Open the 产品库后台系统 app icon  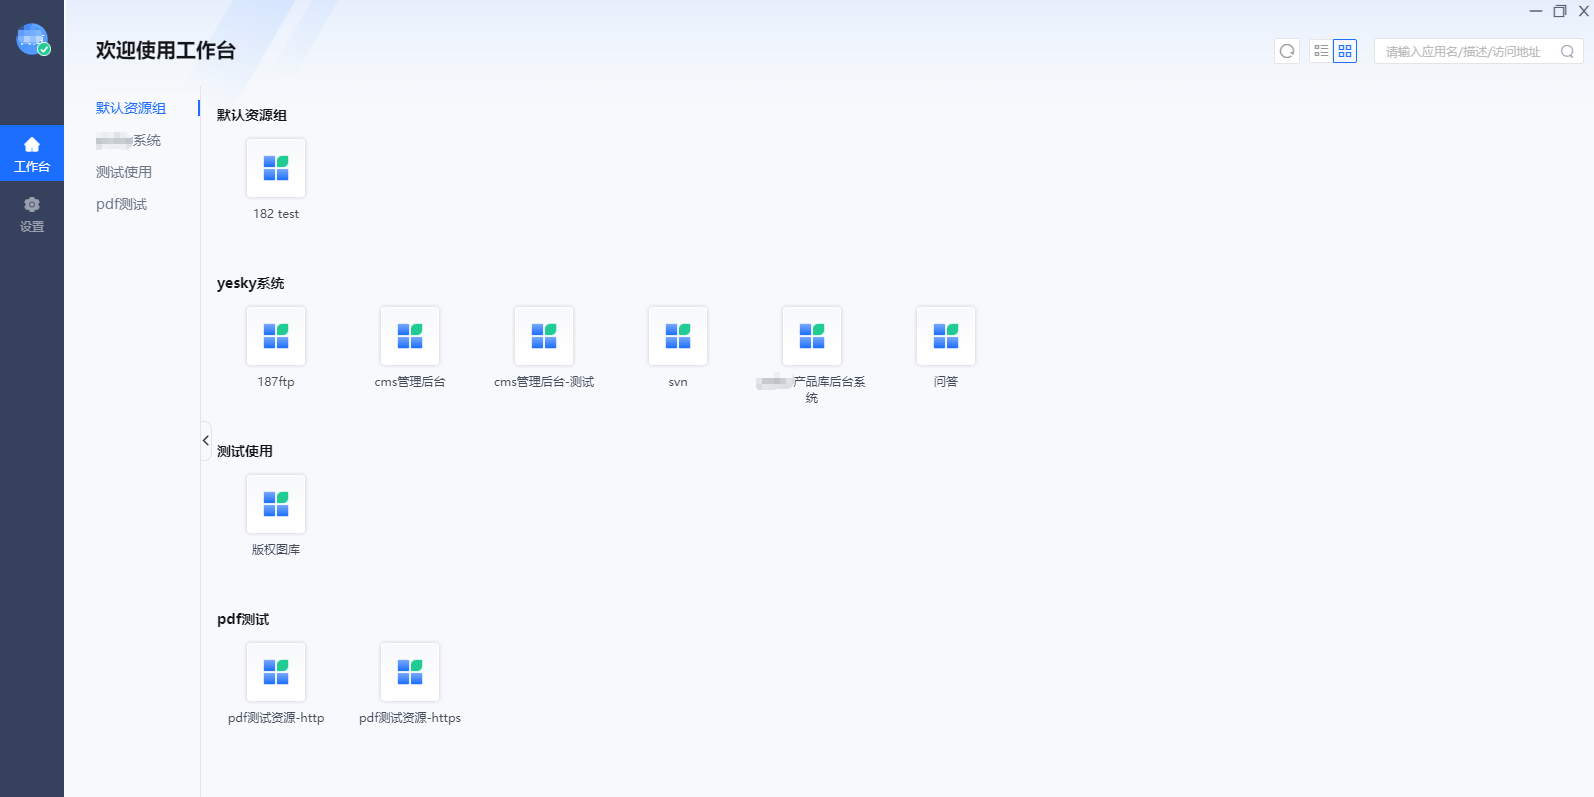tap(812, 336)
